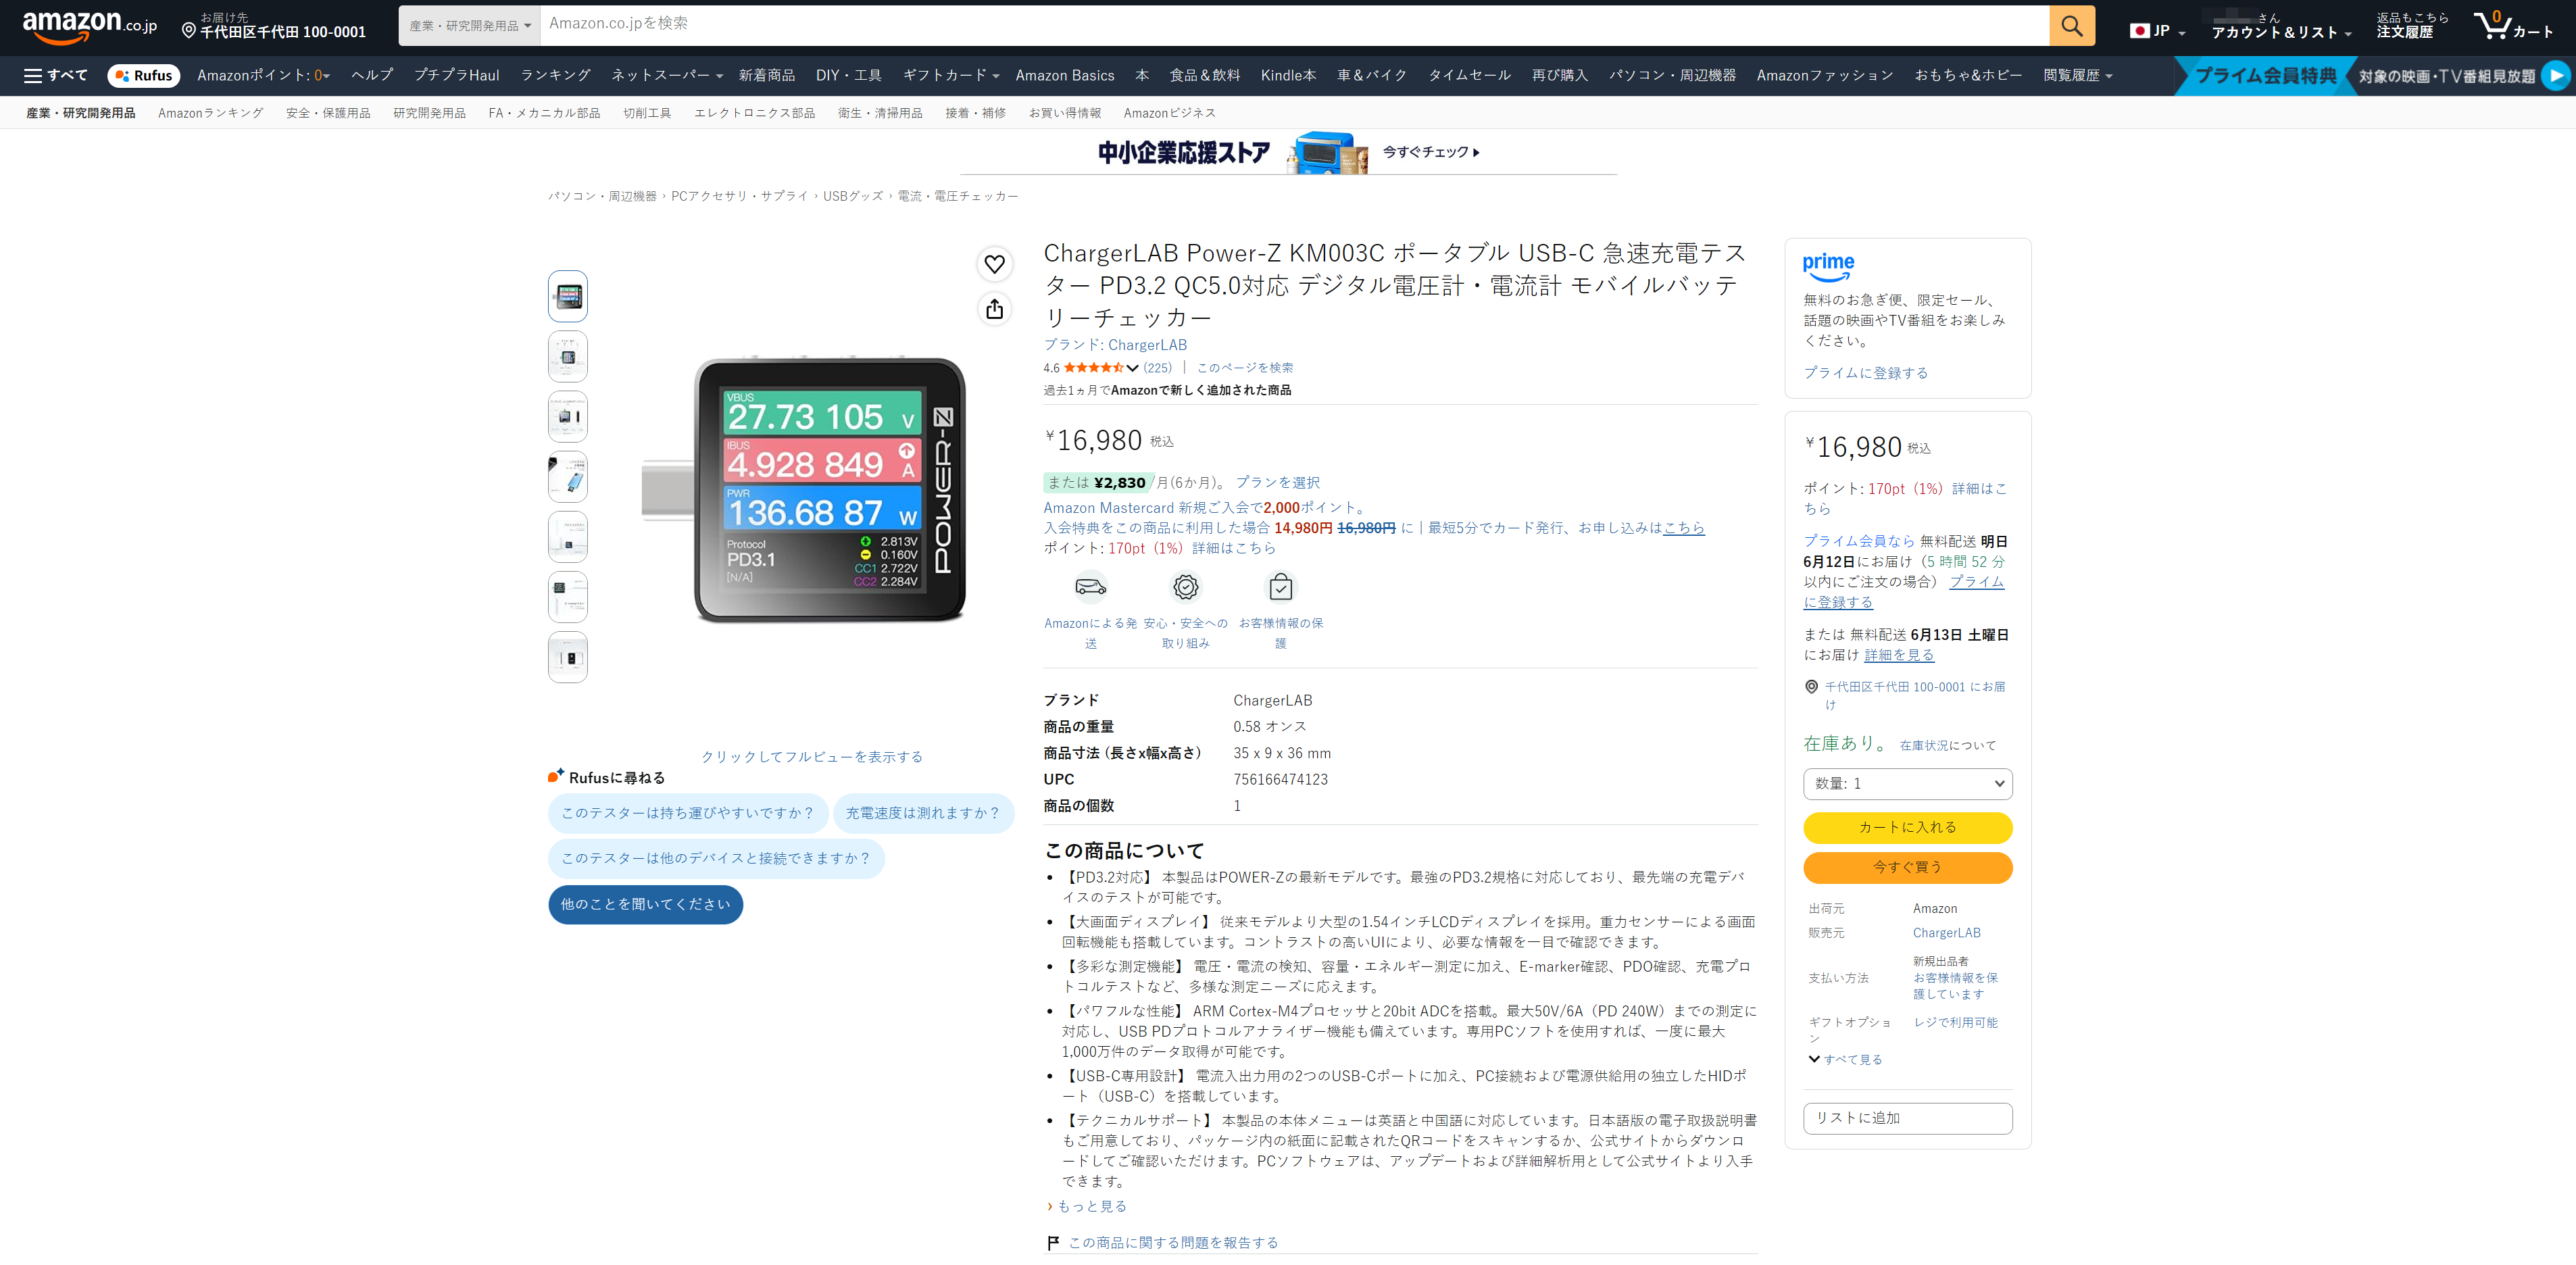Select the first product thumbnail
The image size is (2576, 1265).
click(568, 296)
